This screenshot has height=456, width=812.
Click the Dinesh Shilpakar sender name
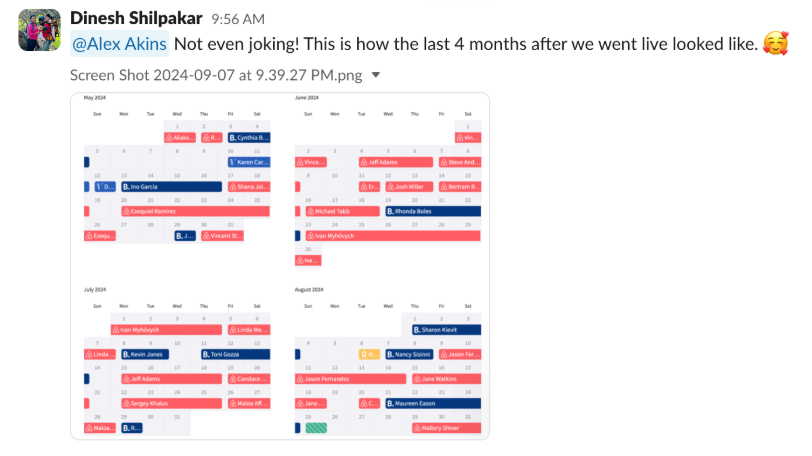pyautogui.click(x=136, y=18)
